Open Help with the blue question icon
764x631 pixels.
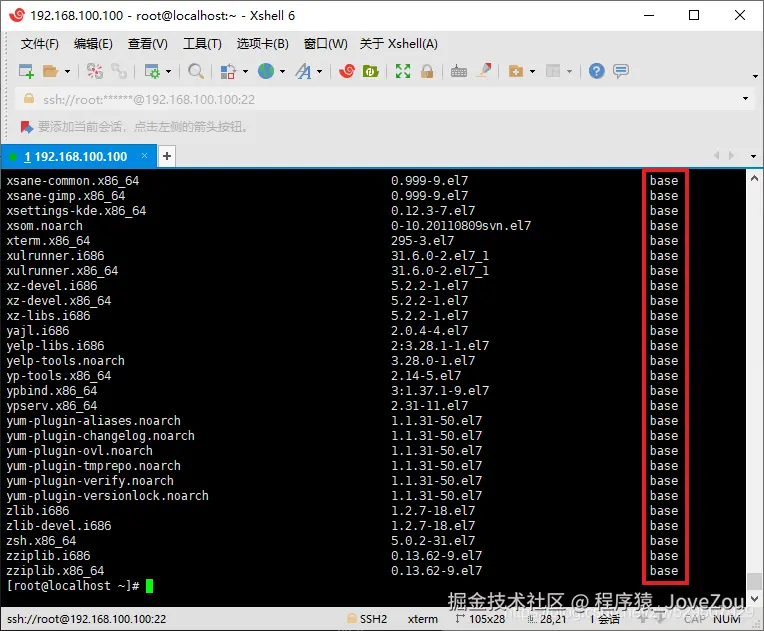[x=596, y=71]
